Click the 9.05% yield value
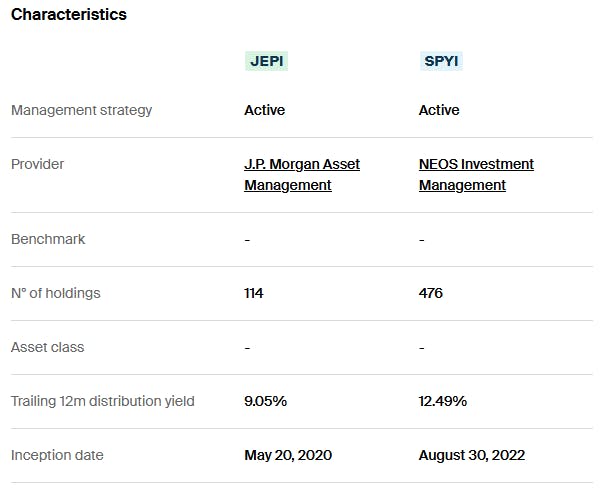 265,401
